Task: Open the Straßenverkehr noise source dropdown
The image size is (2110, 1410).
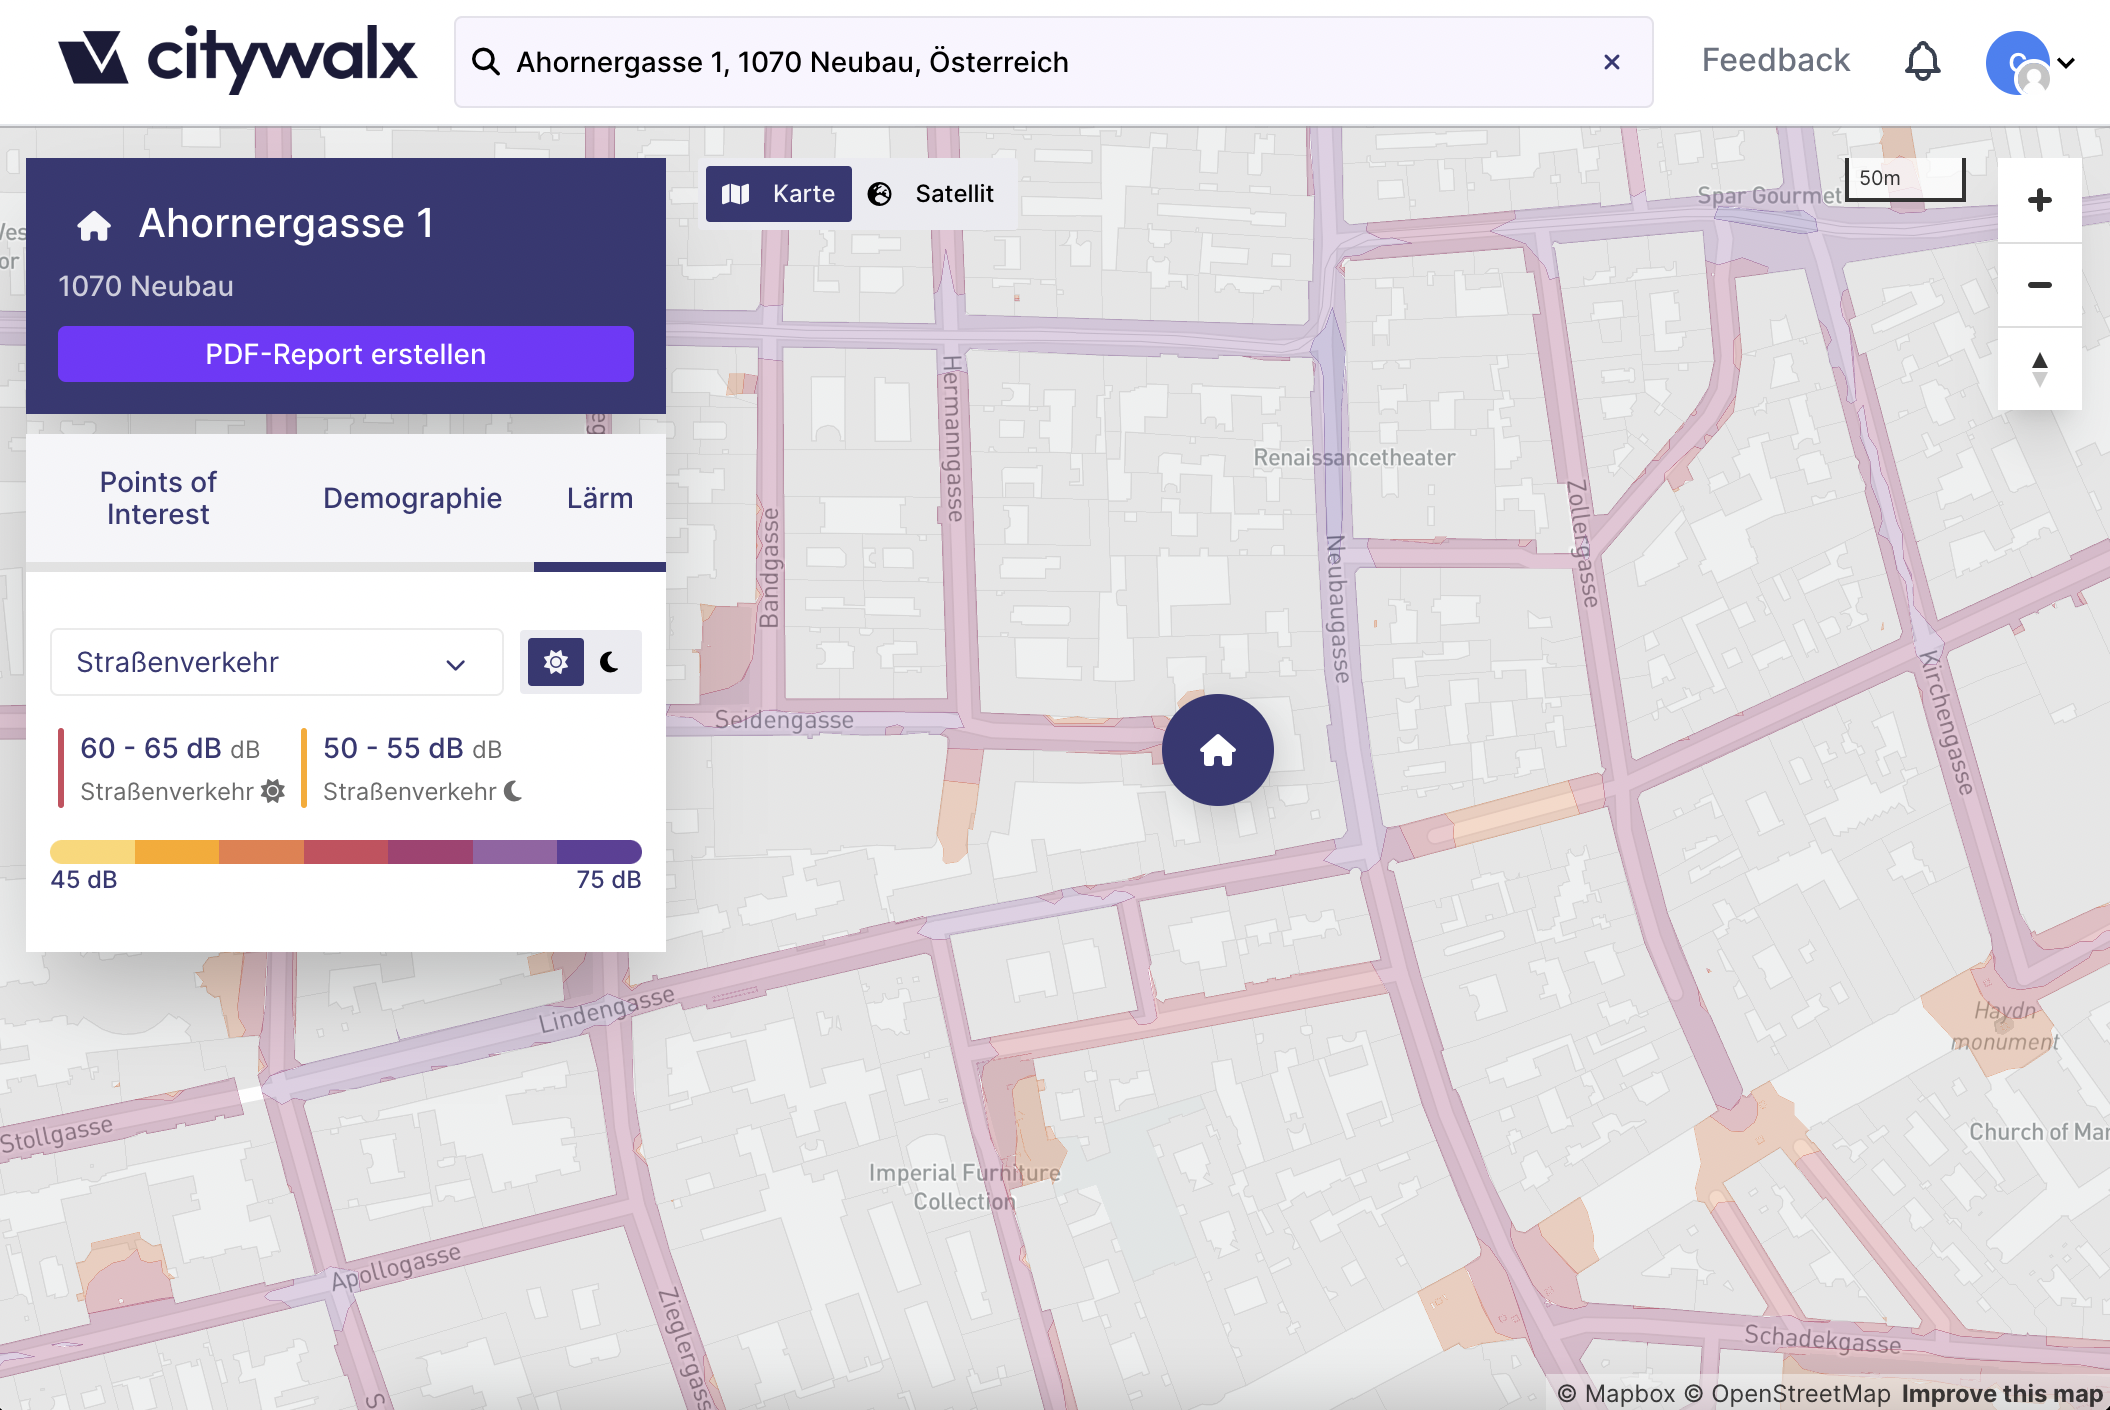Action: click(277, 662)
